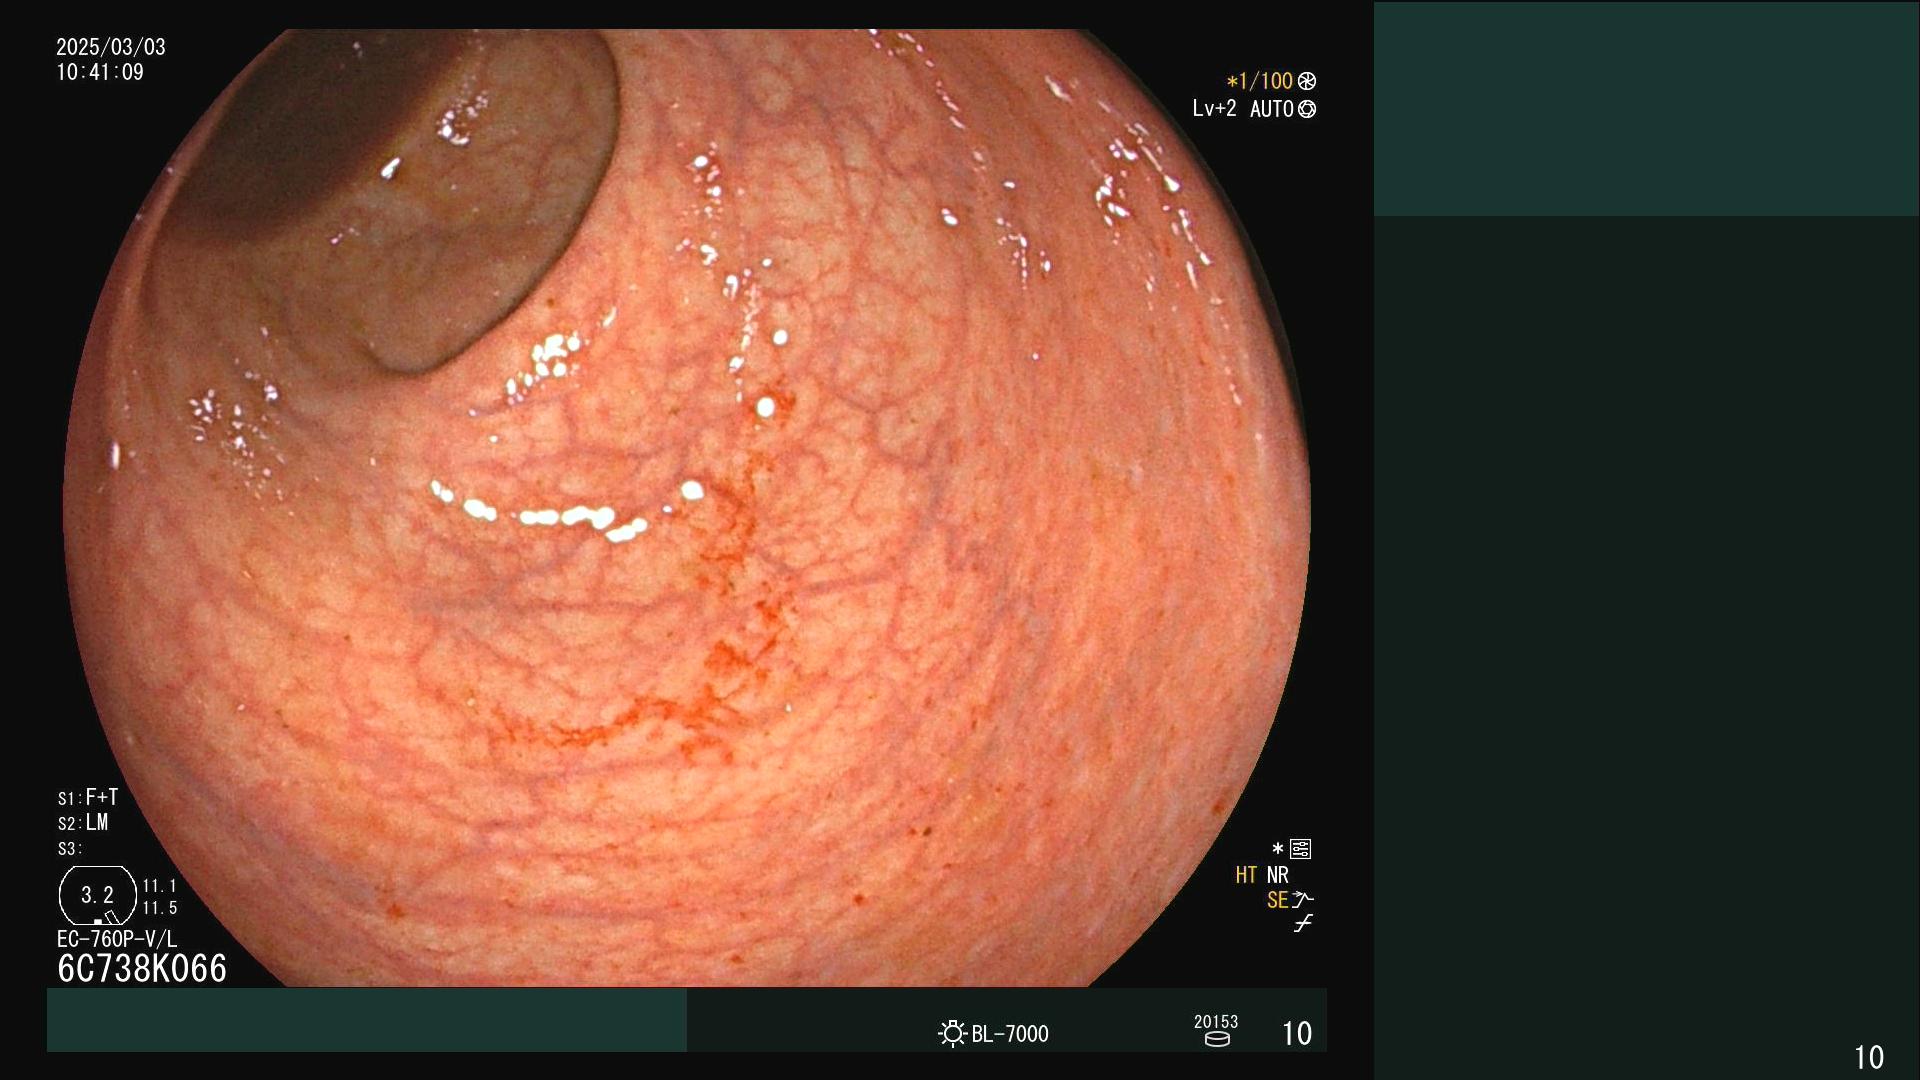Click the SE indicator
1920x1080 pixels.
point(1277,900)
